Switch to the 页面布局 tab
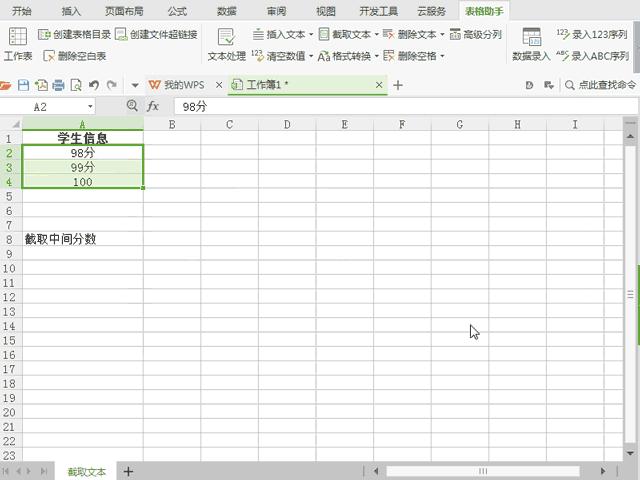The width and height of the screenshot is (640, 480). [x=124, y=11]
